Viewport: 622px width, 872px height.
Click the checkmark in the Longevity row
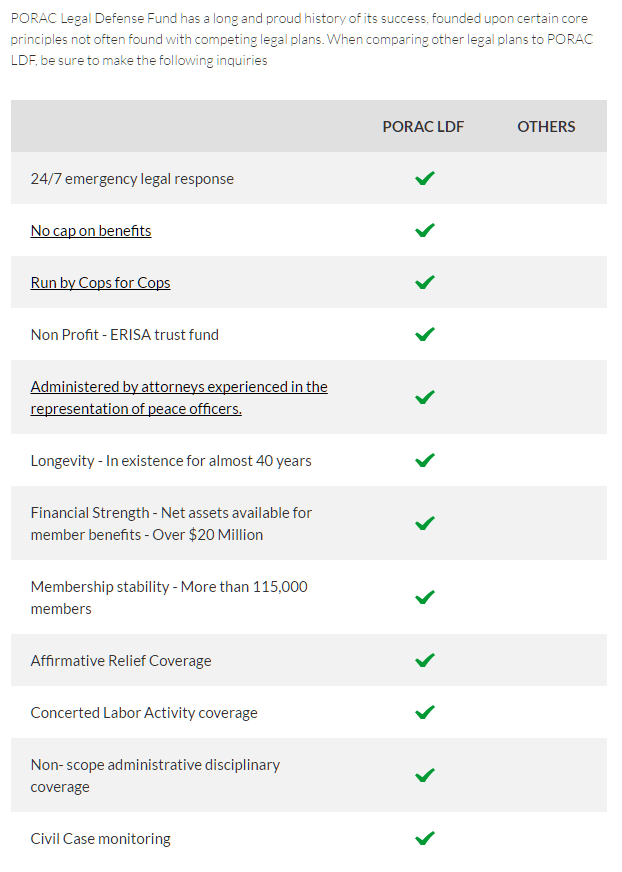coord(425,461)
